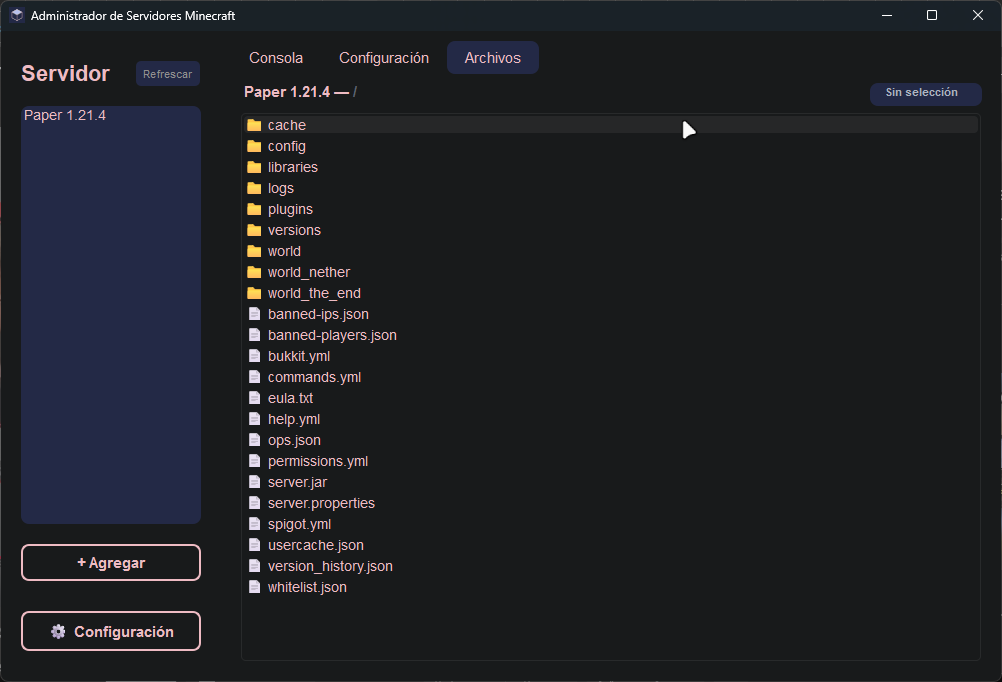The width and height of the screenshot is (1002, 682).
Task: Select server.jar file name
Action: coord(298,483)
